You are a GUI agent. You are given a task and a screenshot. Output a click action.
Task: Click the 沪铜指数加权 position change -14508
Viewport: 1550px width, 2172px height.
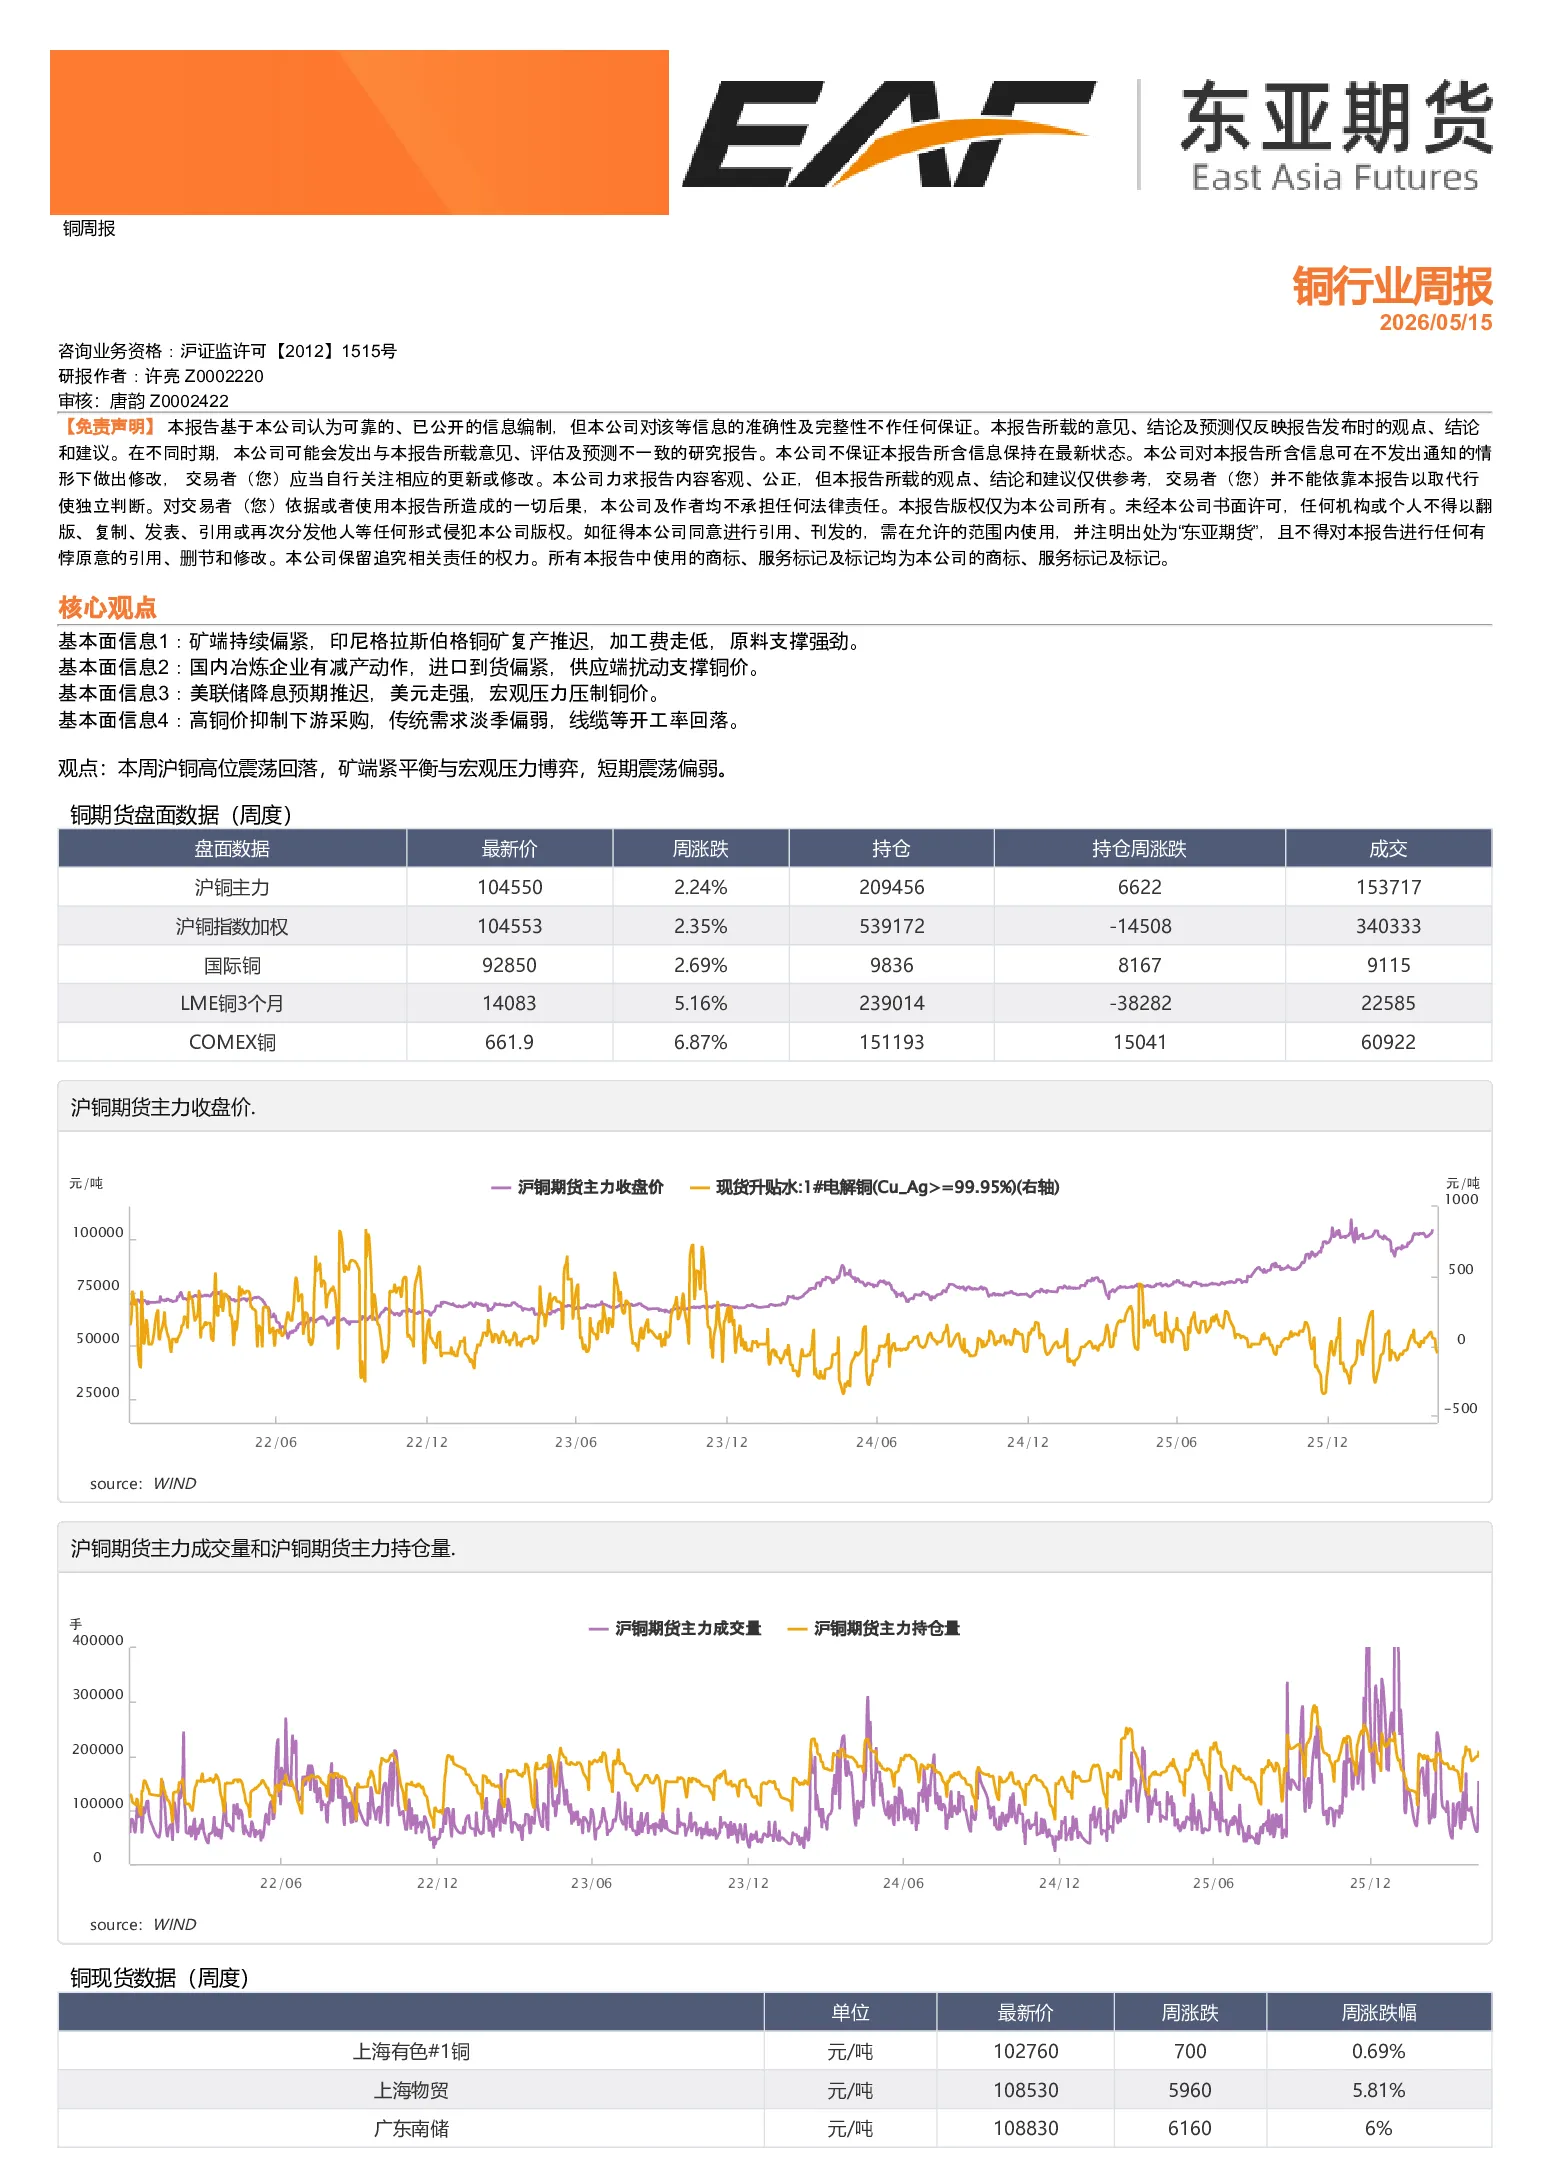tap(1139, 926)
